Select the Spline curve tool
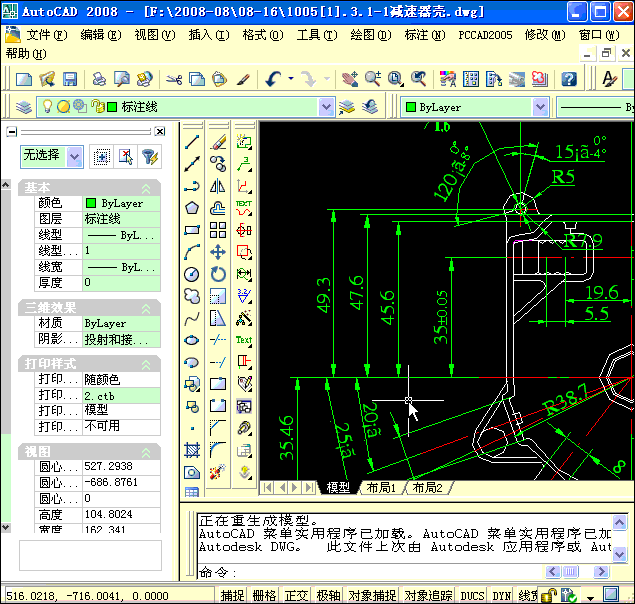The image size is (635, 604). (x=192, y=318)
